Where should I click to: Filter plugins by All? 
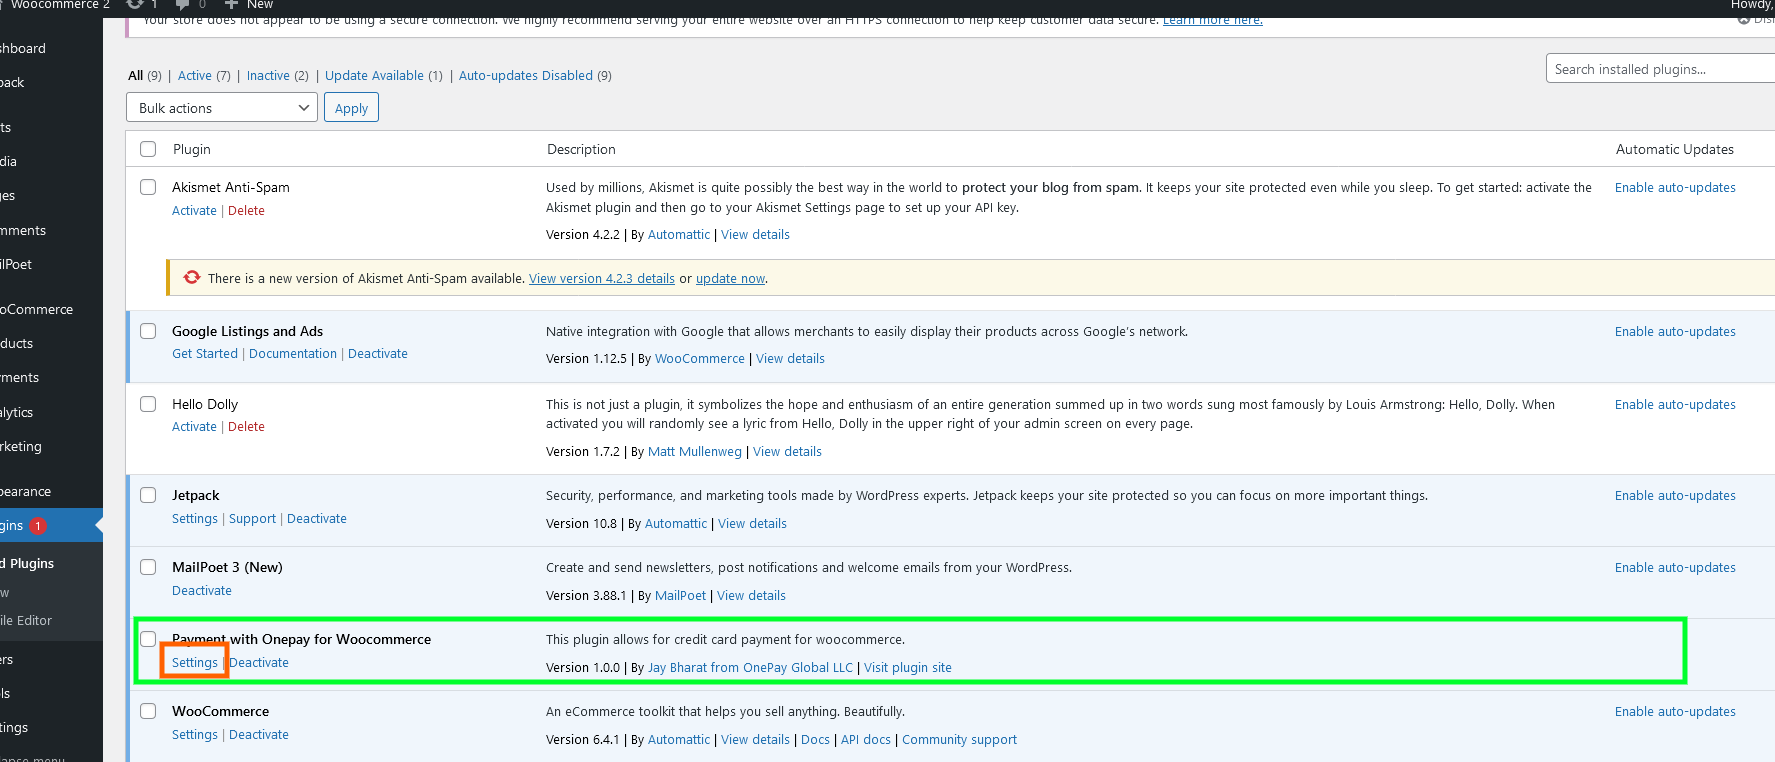pos(136,76)
